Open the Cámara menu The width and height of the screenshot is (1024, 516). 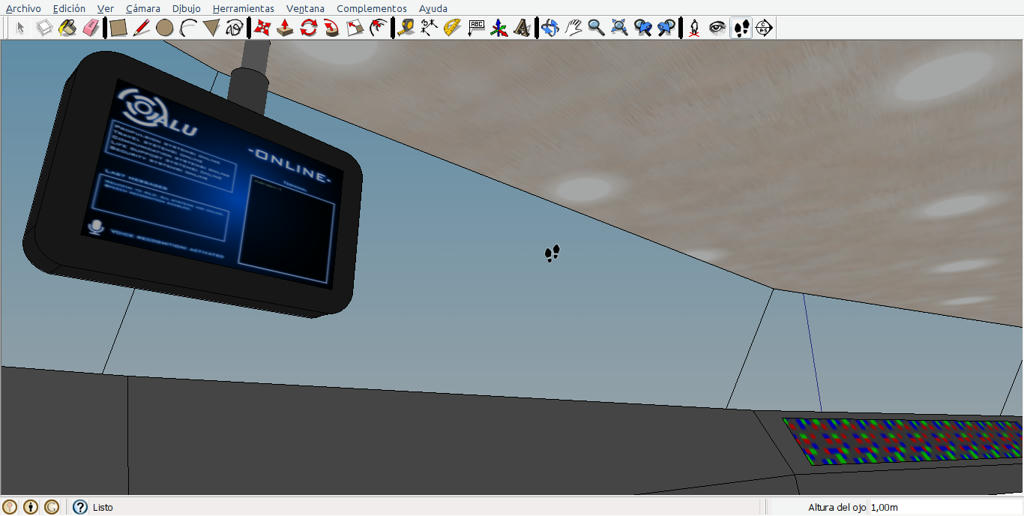tap(143, 8)
